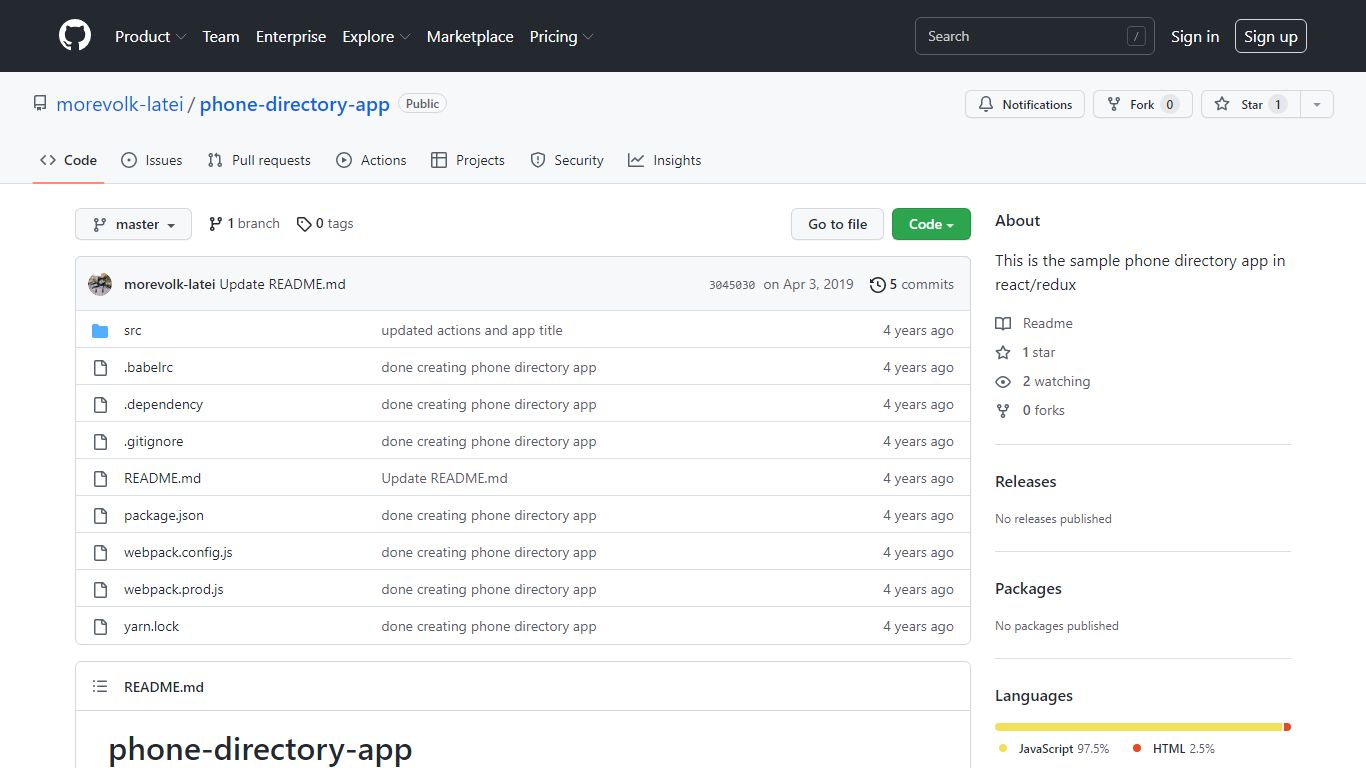
Task: Open the Packages heading link
Action: (1028, 589)
